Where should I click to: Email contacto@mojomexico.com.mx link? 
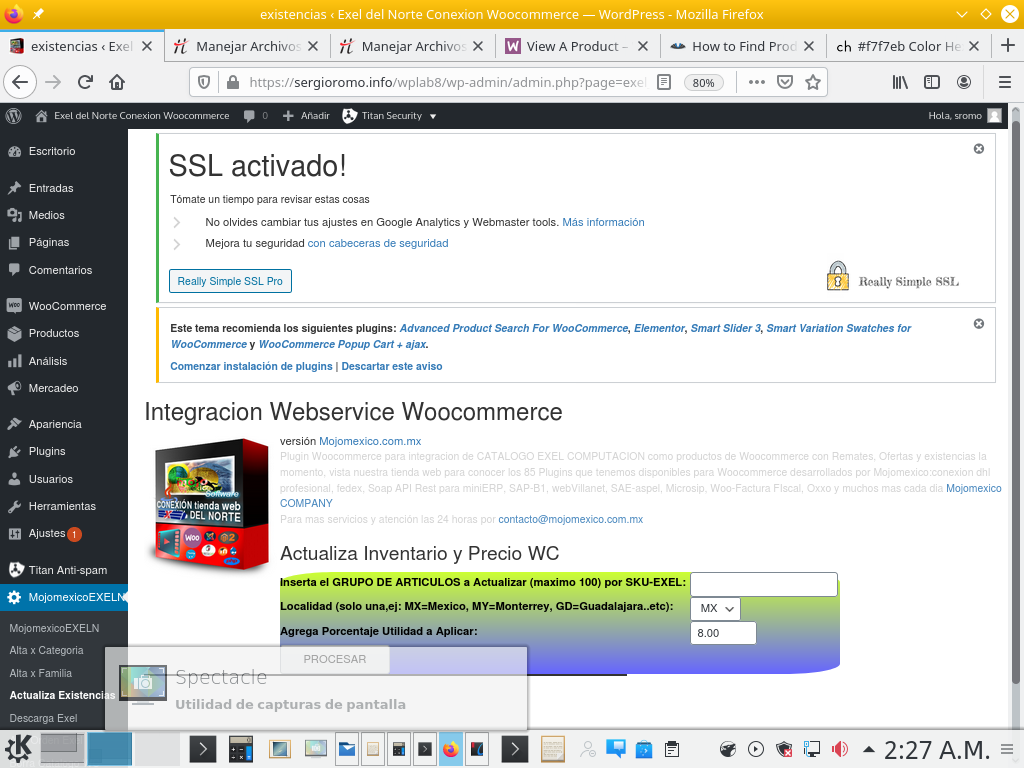[570, 519]
